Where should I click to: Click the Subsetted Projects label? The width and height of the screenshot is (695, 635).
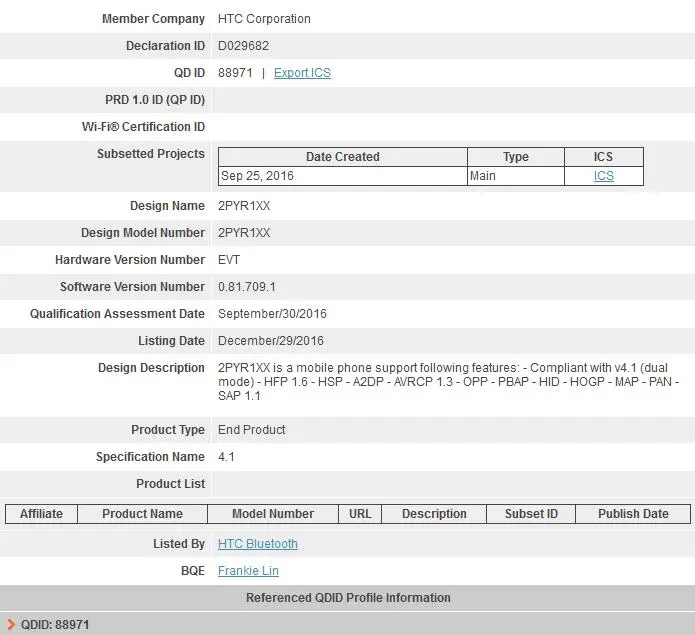click(151, 154)
